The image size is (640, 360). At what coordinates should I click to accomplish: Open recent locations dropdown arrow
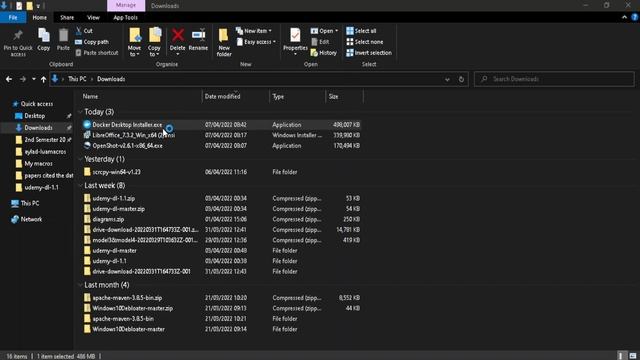coord(33,79)
